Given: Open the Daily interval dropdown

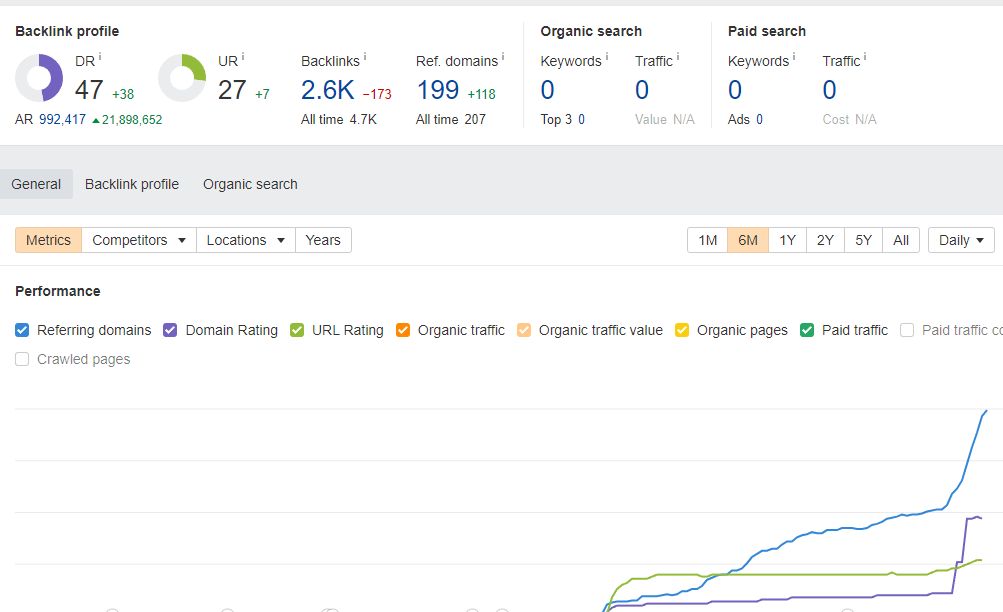Looking at the screenshot, I should point(961,240).
